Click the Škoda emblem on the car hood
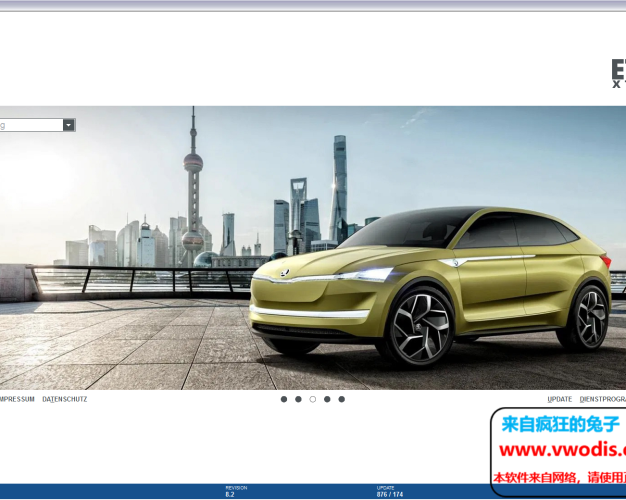Viewport: 626px width, 500px height. click(x=285, y=273)
